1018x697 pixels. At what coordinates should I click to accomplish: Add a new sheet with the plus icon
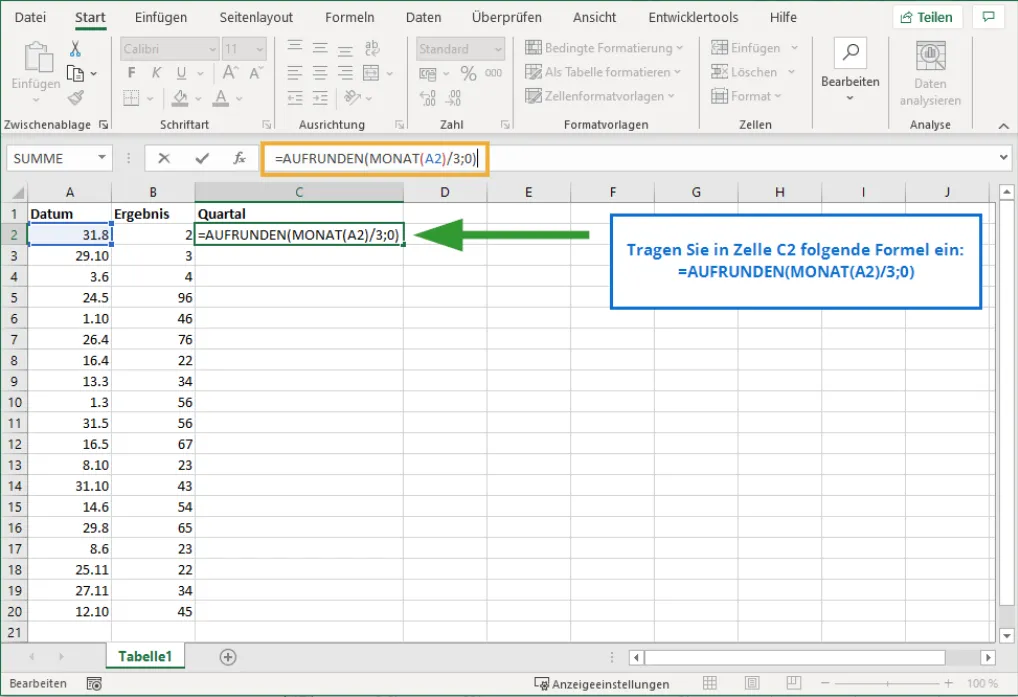228,657
